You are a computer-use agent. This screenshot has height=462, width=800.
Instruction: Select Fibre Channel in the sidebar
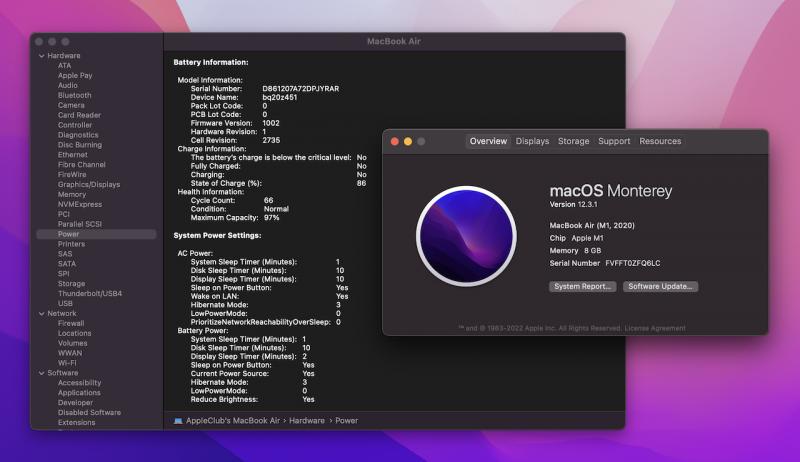(x=82, y=165)
